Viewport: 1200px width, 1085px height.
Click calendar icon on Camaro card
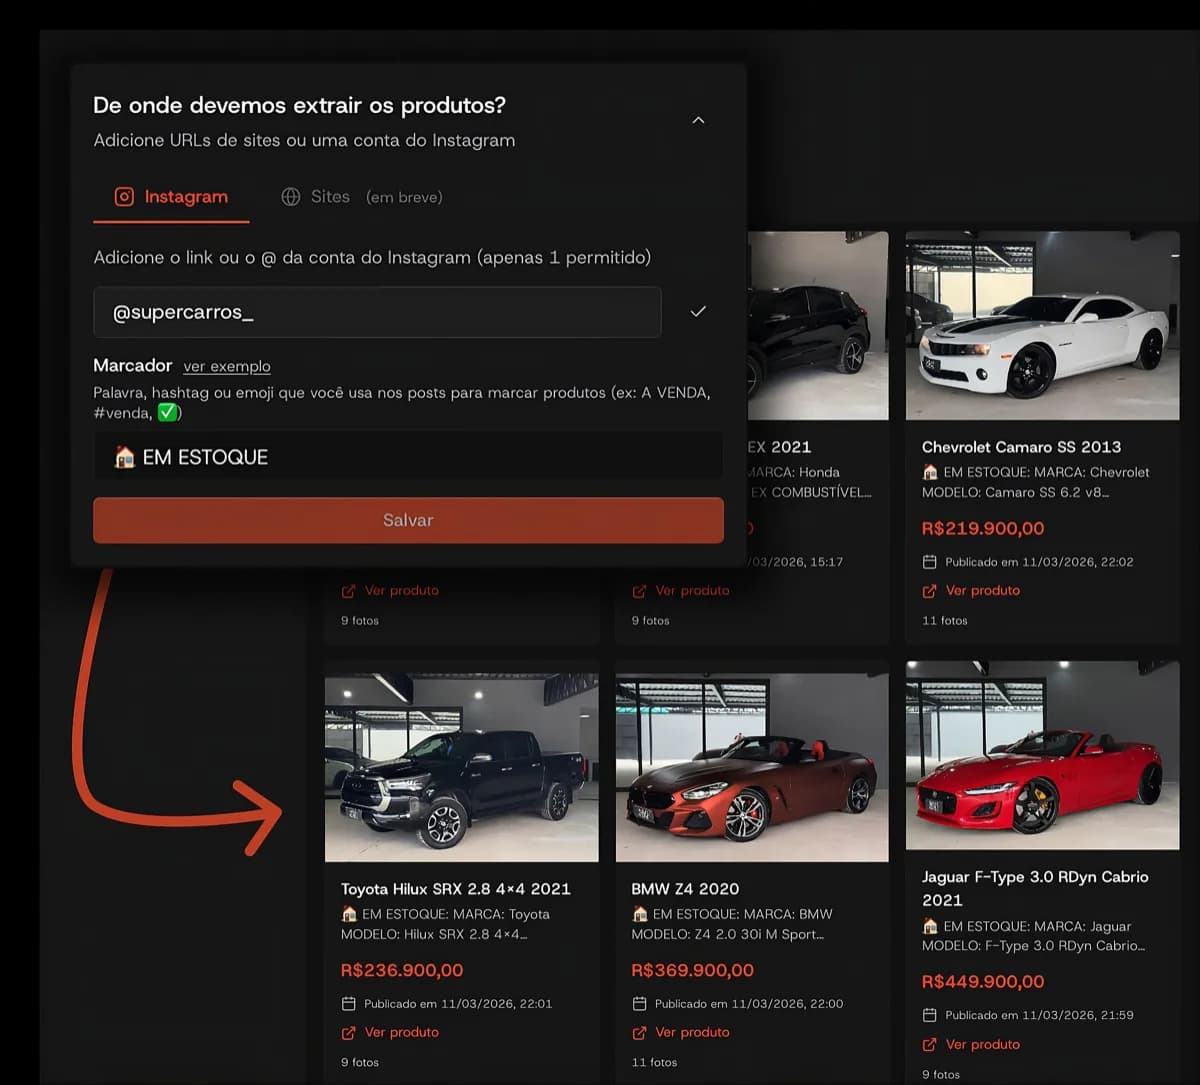tap(929, 562)
